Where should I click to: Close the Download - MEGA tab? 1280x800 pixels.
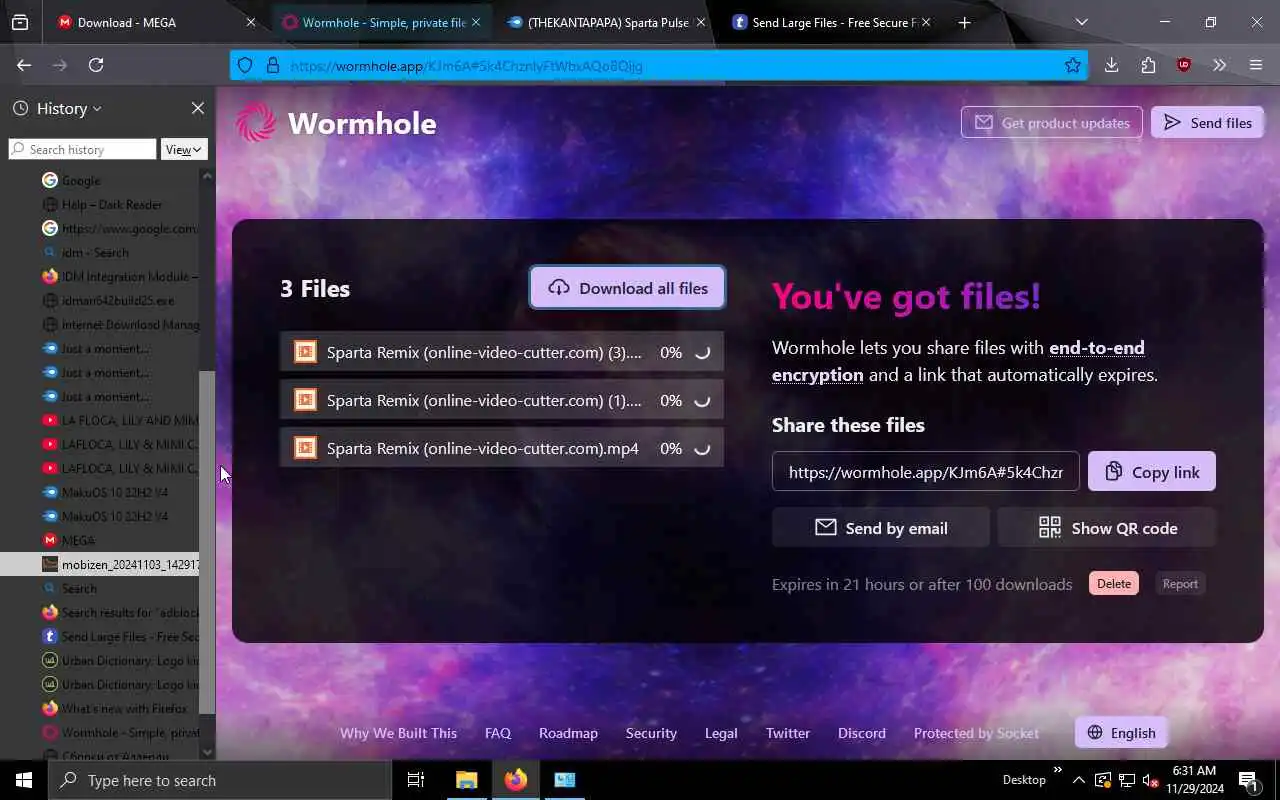(x=251, y=22)
